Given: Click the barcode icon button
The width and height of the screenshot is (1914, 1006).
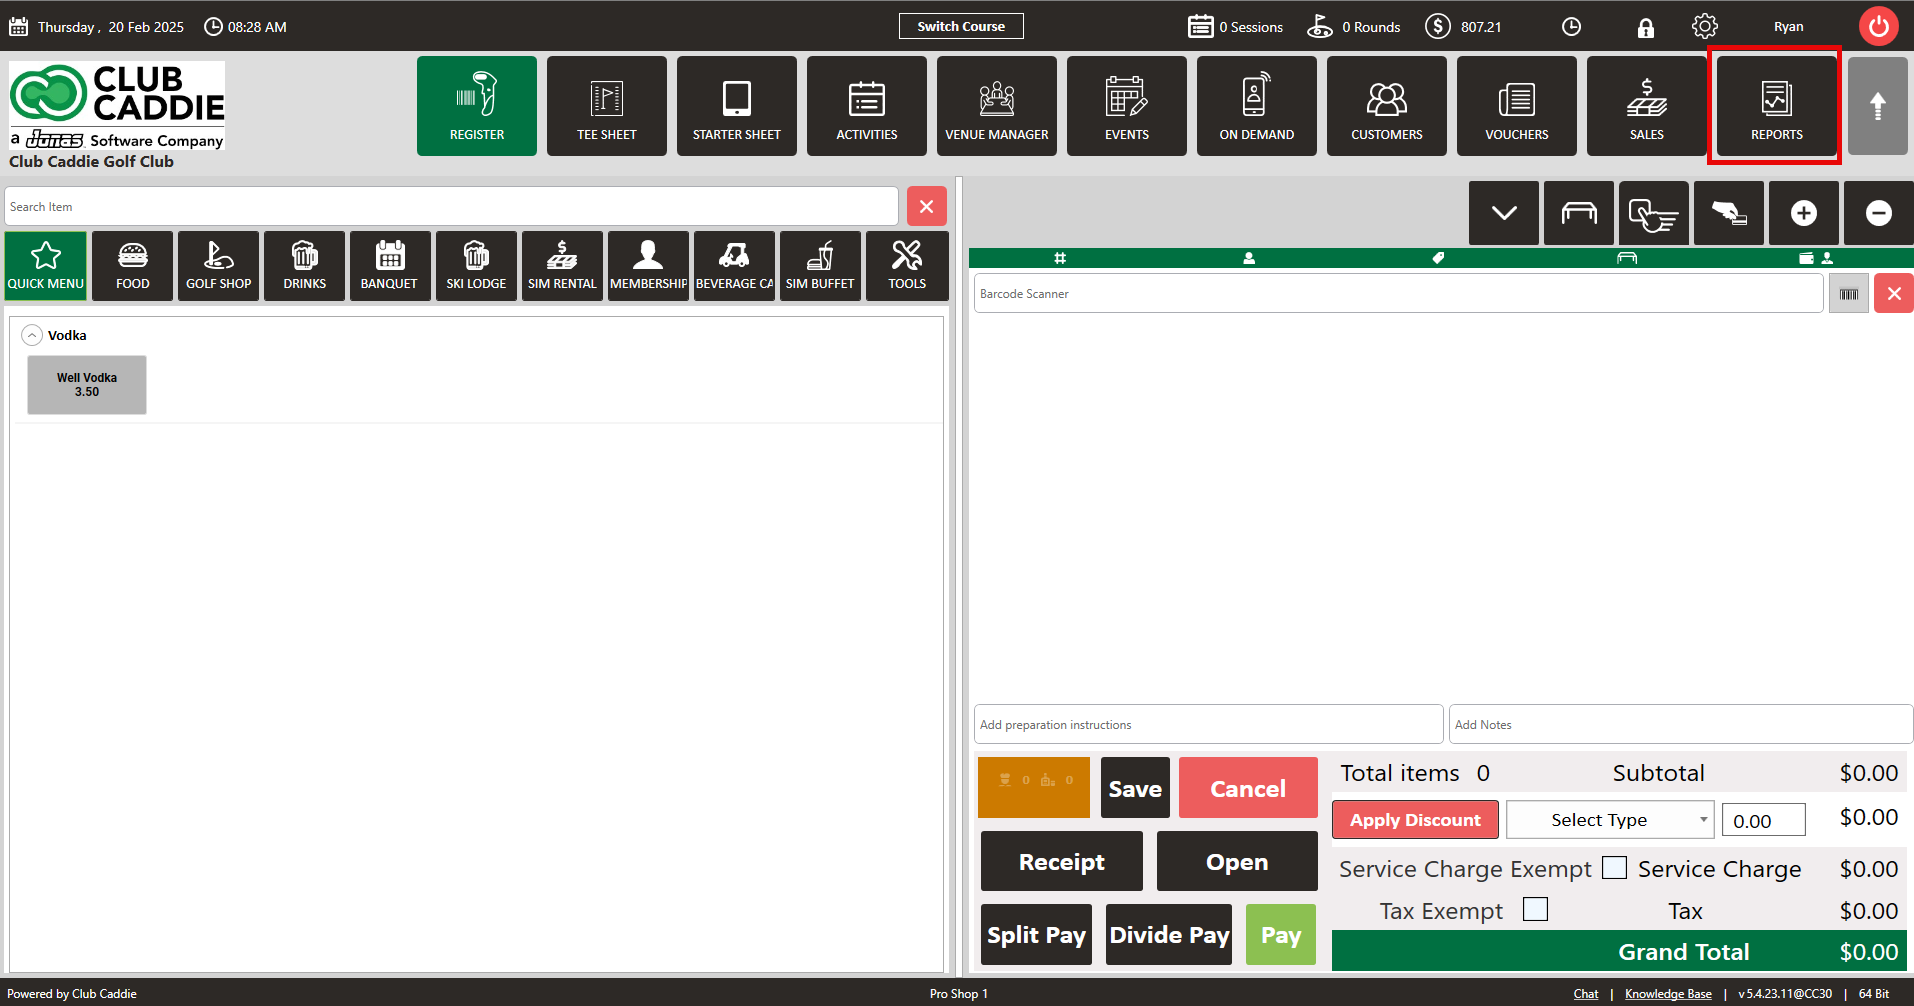Looking at the screenshot, I should pos(1849,294).
